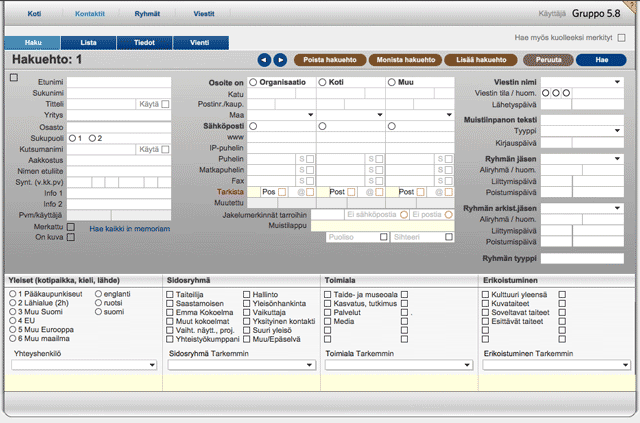Tick the Media checkbox

pos(327,321)
